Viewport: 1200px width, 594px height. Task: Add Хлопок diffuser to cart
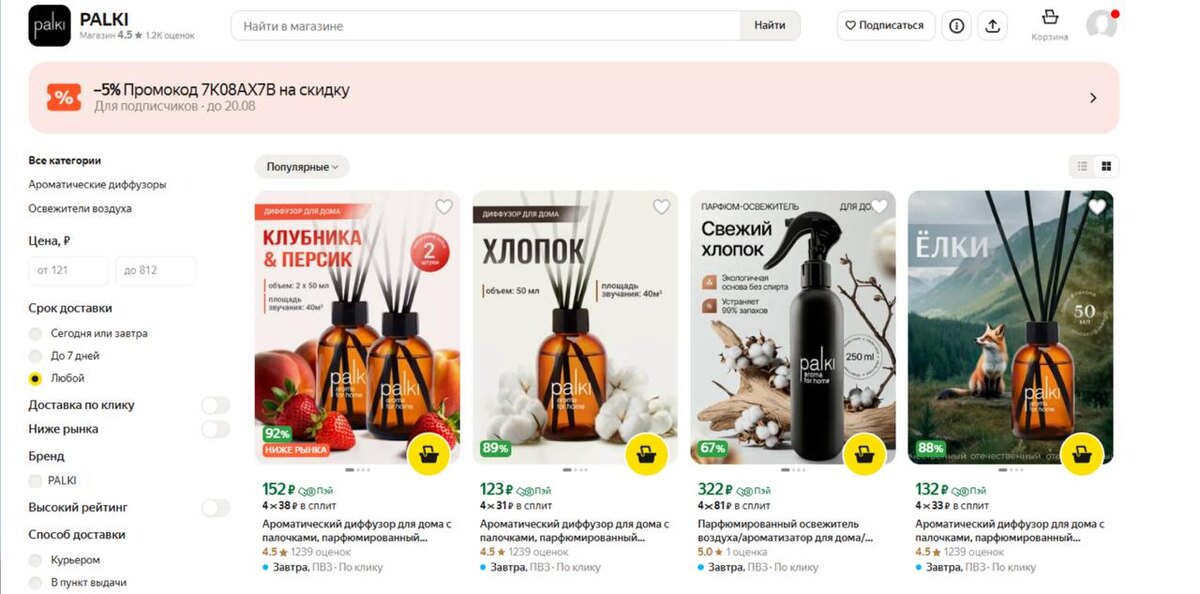[646, 455]
